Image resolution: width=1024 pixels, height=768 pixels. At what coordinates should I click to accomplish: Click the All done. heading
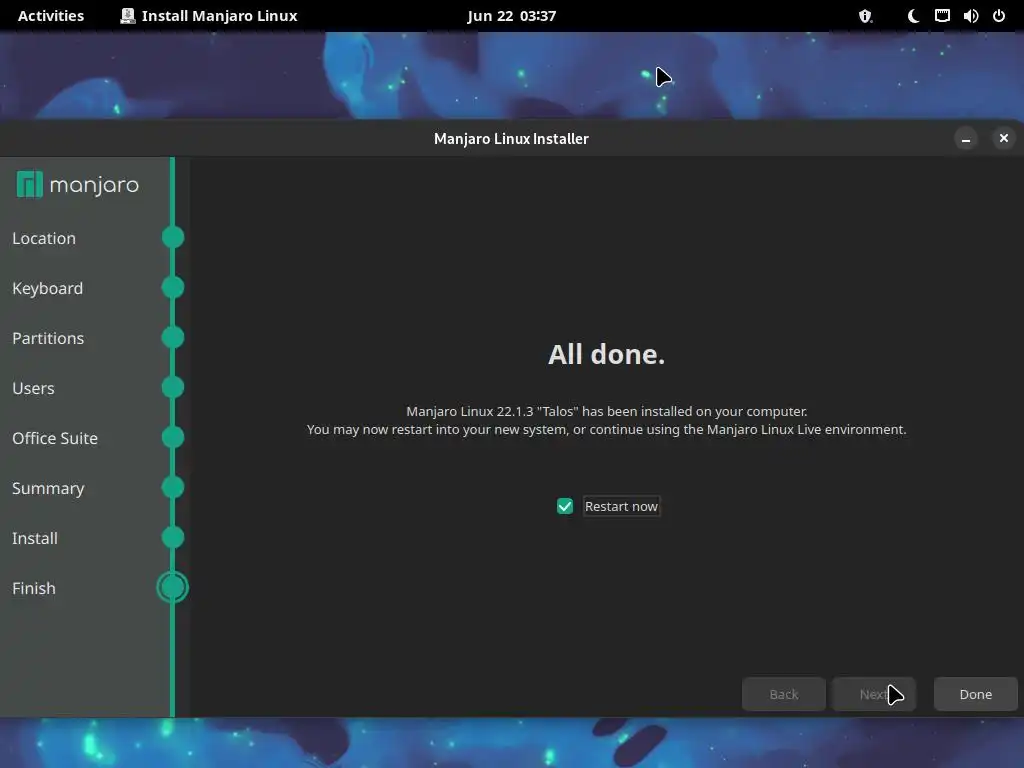click(x=607, y=354)
